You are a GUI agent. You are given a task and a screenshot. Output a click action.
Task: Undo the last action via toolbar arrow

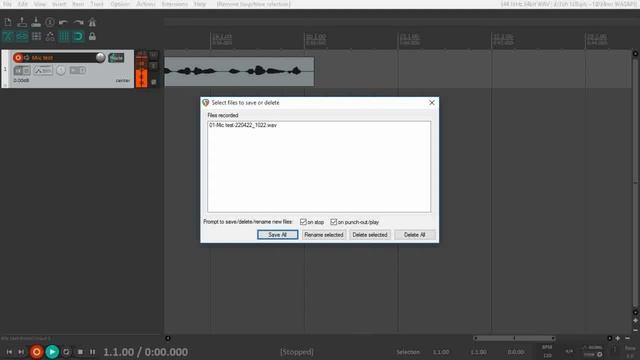pos(64,22)
